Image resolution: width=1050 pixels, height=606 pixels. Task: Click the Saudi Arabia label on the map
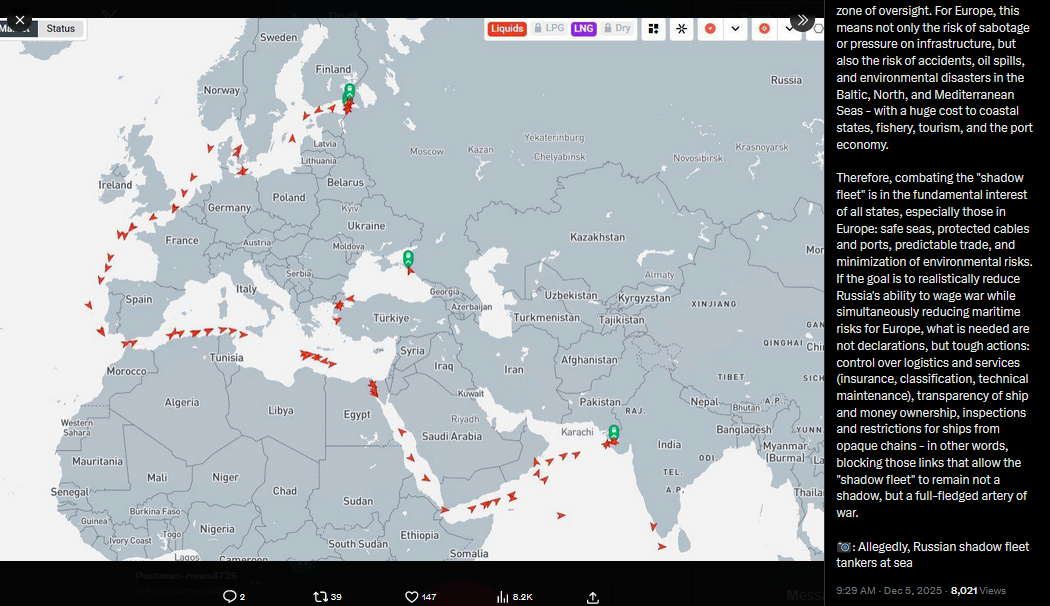click(451, 436)
